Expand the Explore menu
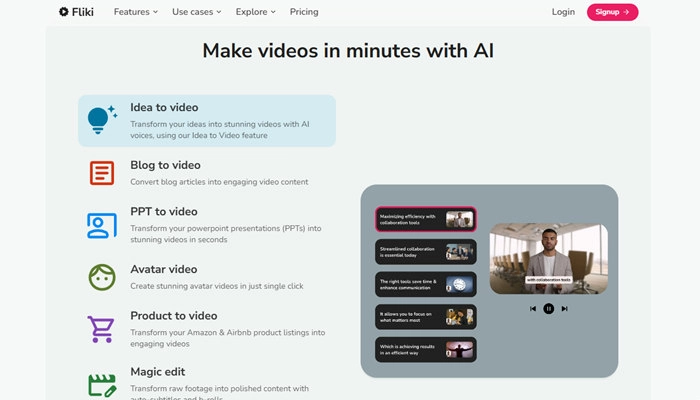Viewport: 700px width, 400px height. (255, 12)
